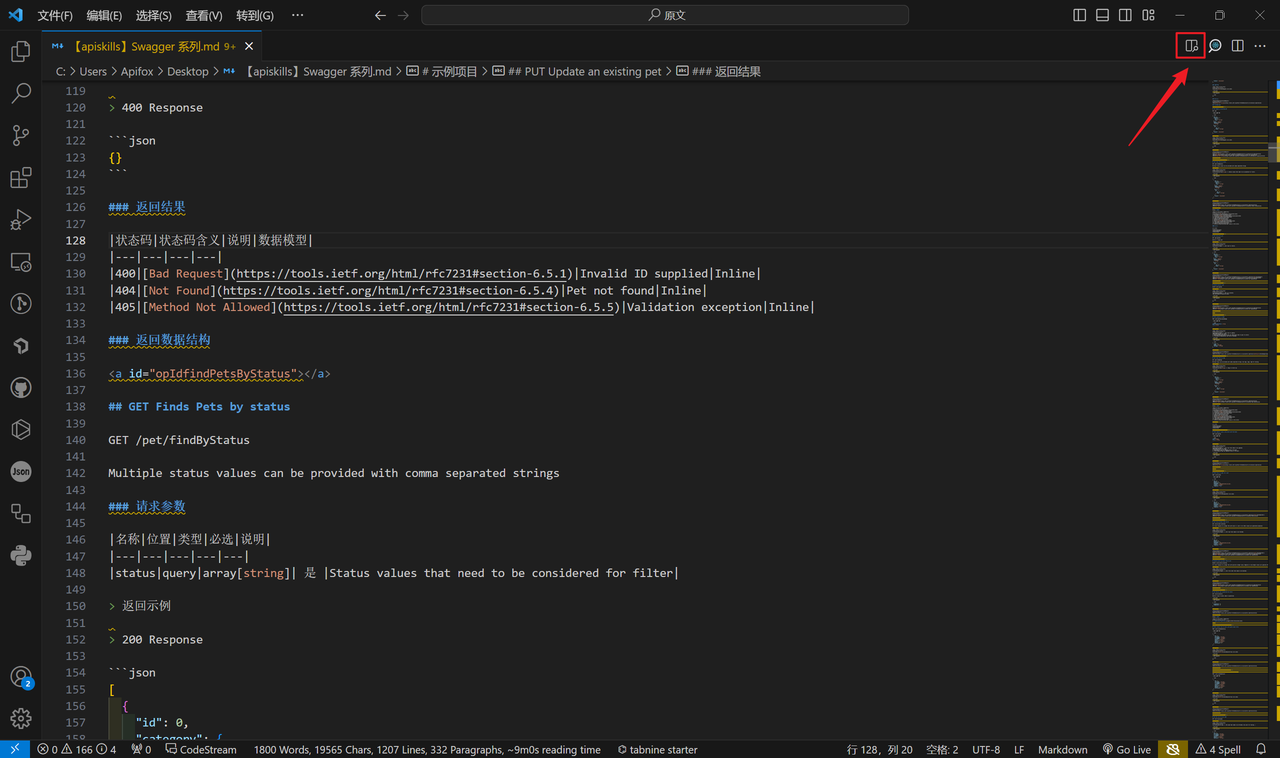Select the Source Control icon
Screen dimensions: 1280x758
coord(20,134)
